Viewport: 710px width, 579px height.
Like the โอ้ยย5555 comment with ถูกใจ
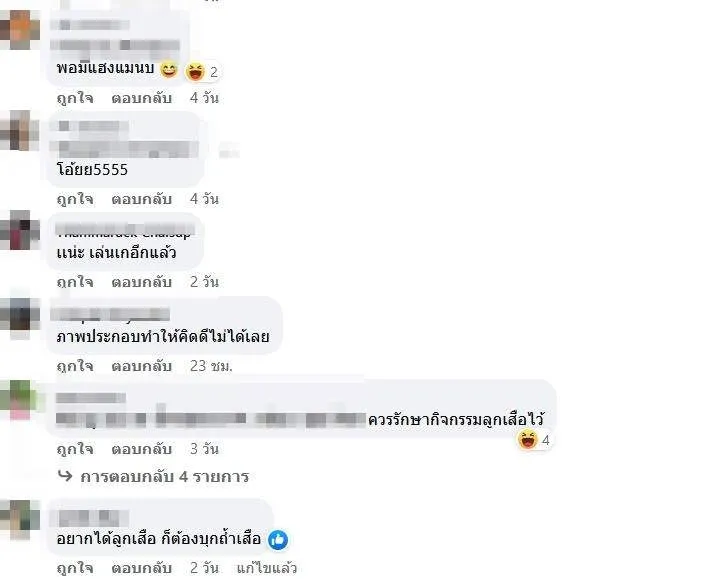75,199
